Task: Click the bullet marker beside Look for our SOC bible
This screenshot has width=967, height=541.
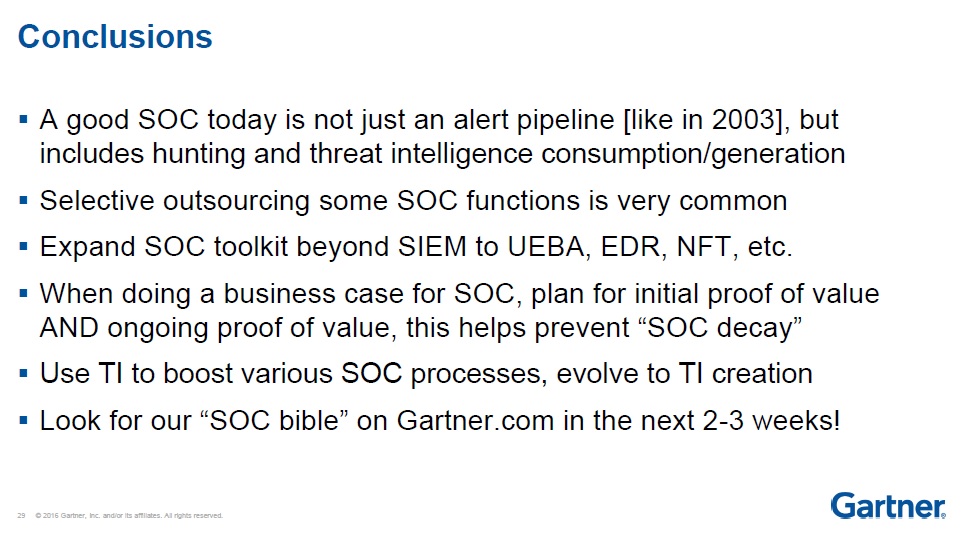Action: [23, 421]
